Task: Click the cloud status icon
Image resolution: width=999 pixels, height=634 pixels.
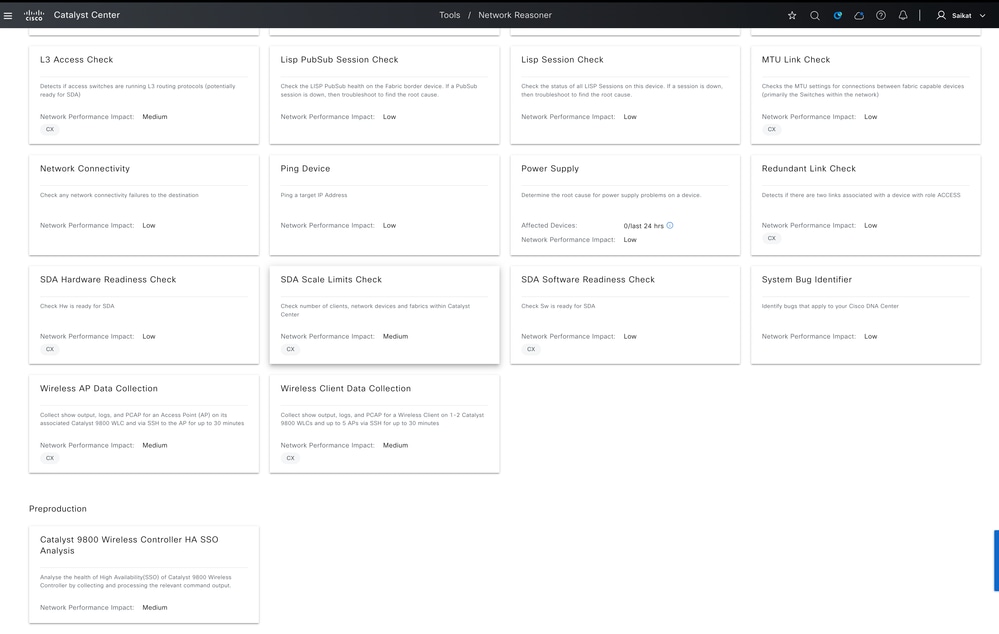Action: point(859,15)
